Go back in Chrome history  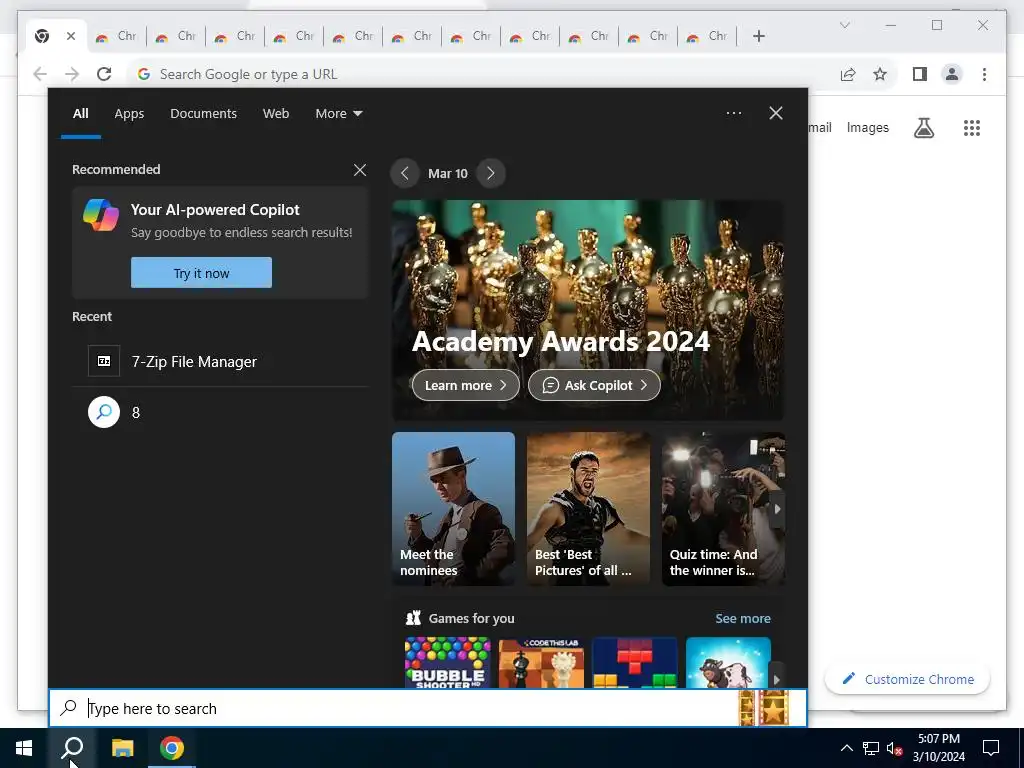[40, 74]
